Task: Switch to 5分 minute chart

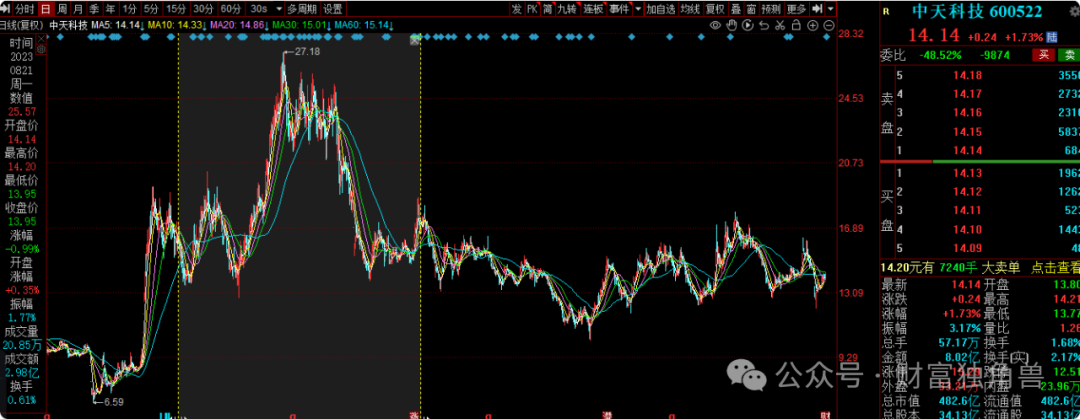Action: tap(151, 9)
